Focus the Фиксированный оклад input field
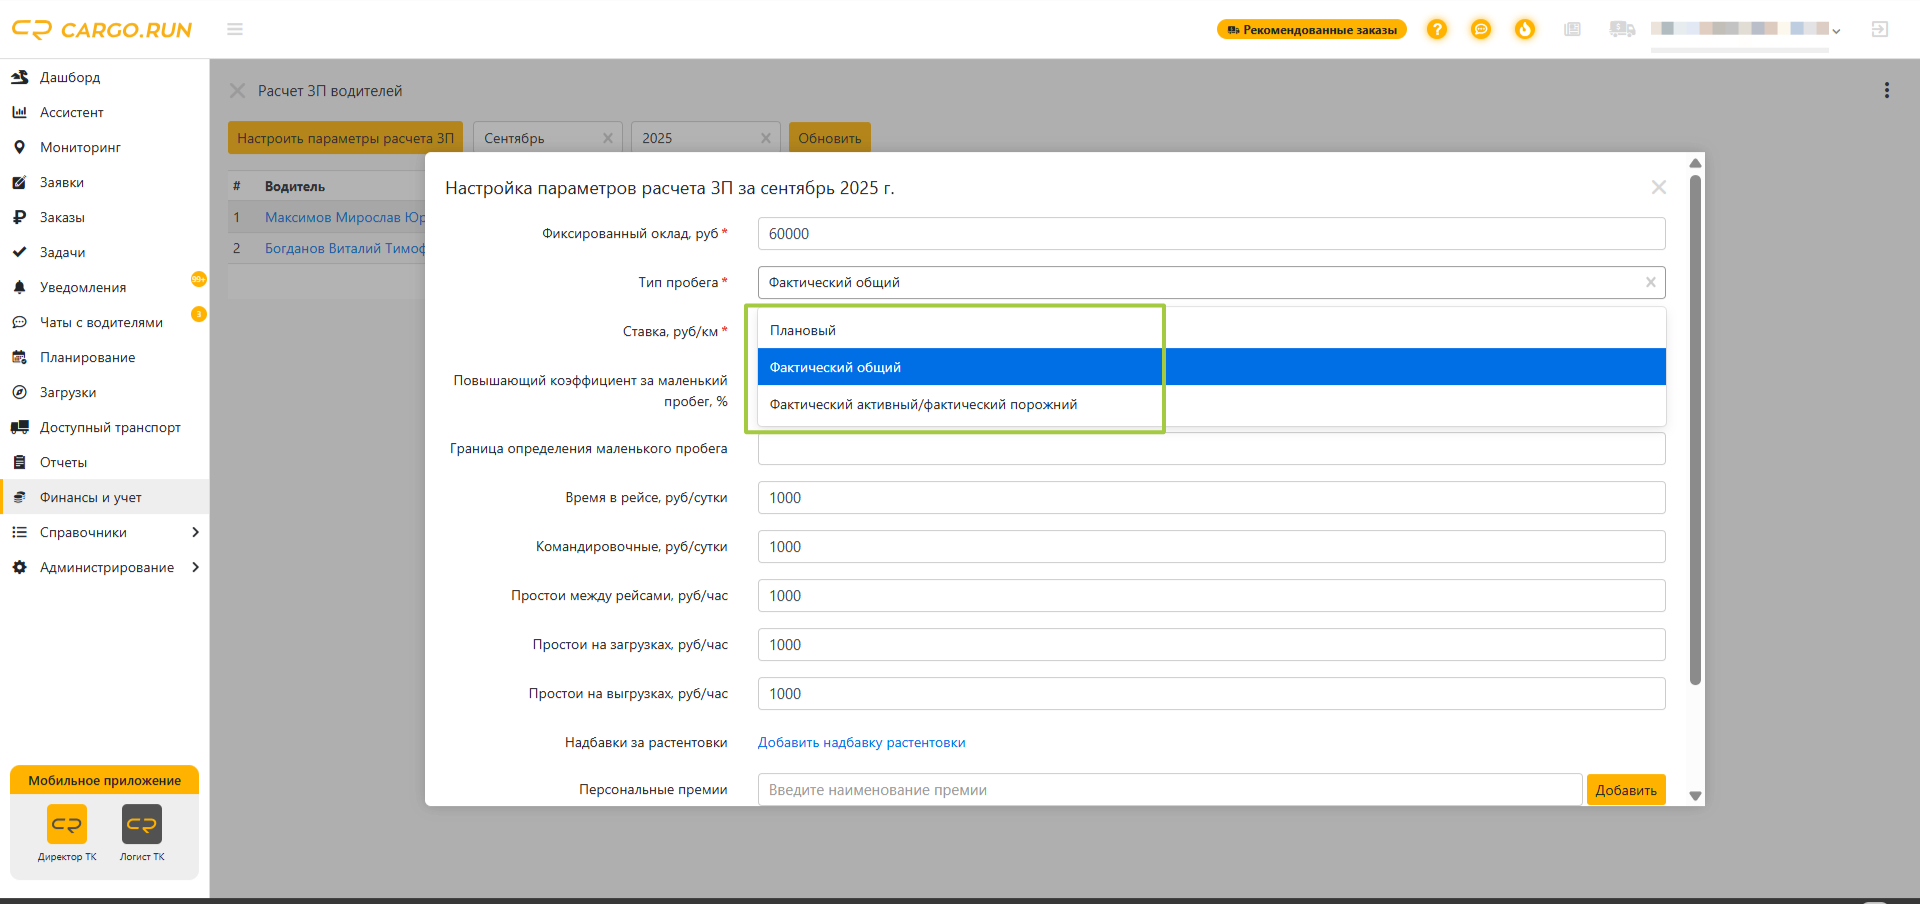This screenshot has width=1920, height=904. point(1212,234)
